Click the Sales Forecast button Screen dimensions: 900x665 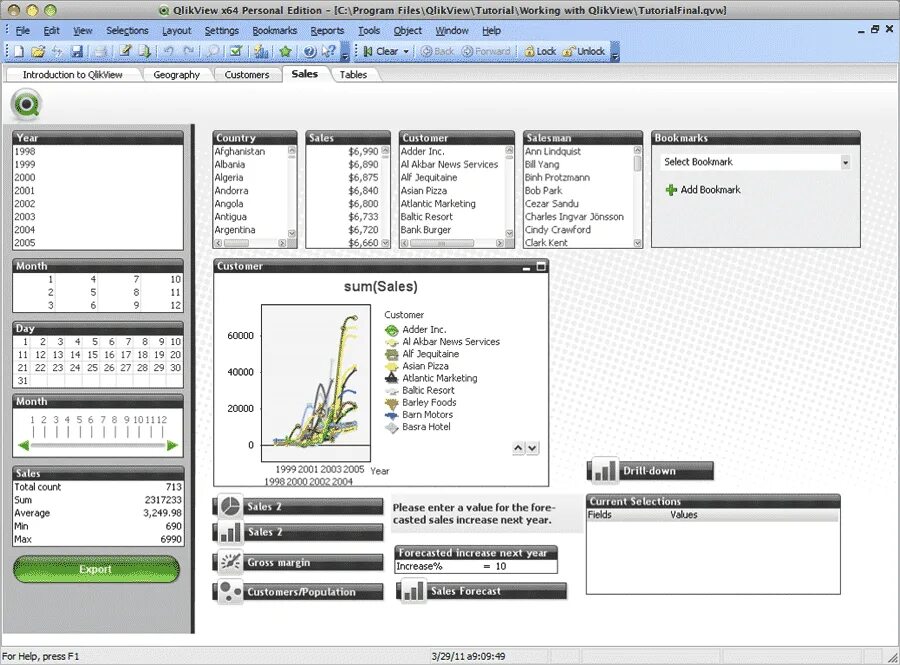point(482,591)
